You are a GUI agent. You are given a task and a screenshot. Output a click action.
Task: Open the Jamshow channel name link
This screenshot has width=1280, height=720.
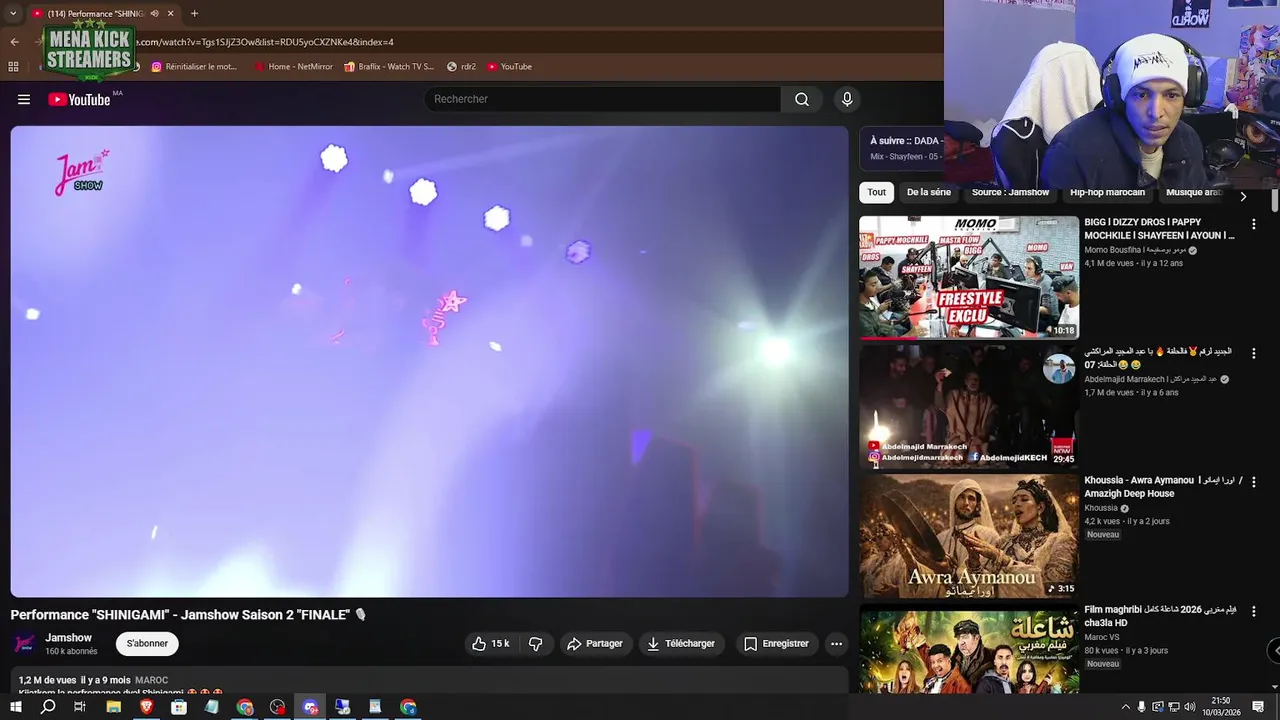[x=68, y=638]
